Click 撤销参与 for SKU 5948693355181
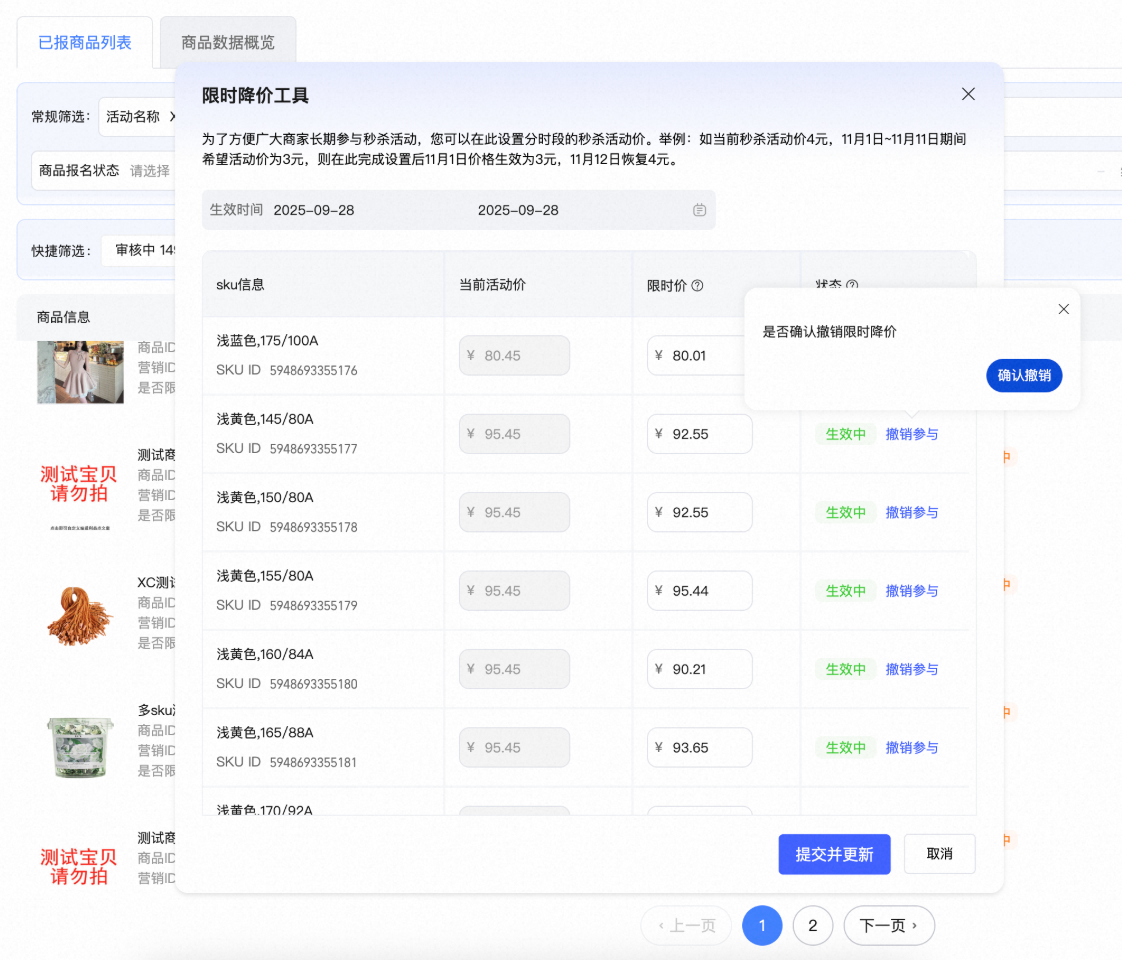The image size is (1122, 960). click(x=912, y=748)
